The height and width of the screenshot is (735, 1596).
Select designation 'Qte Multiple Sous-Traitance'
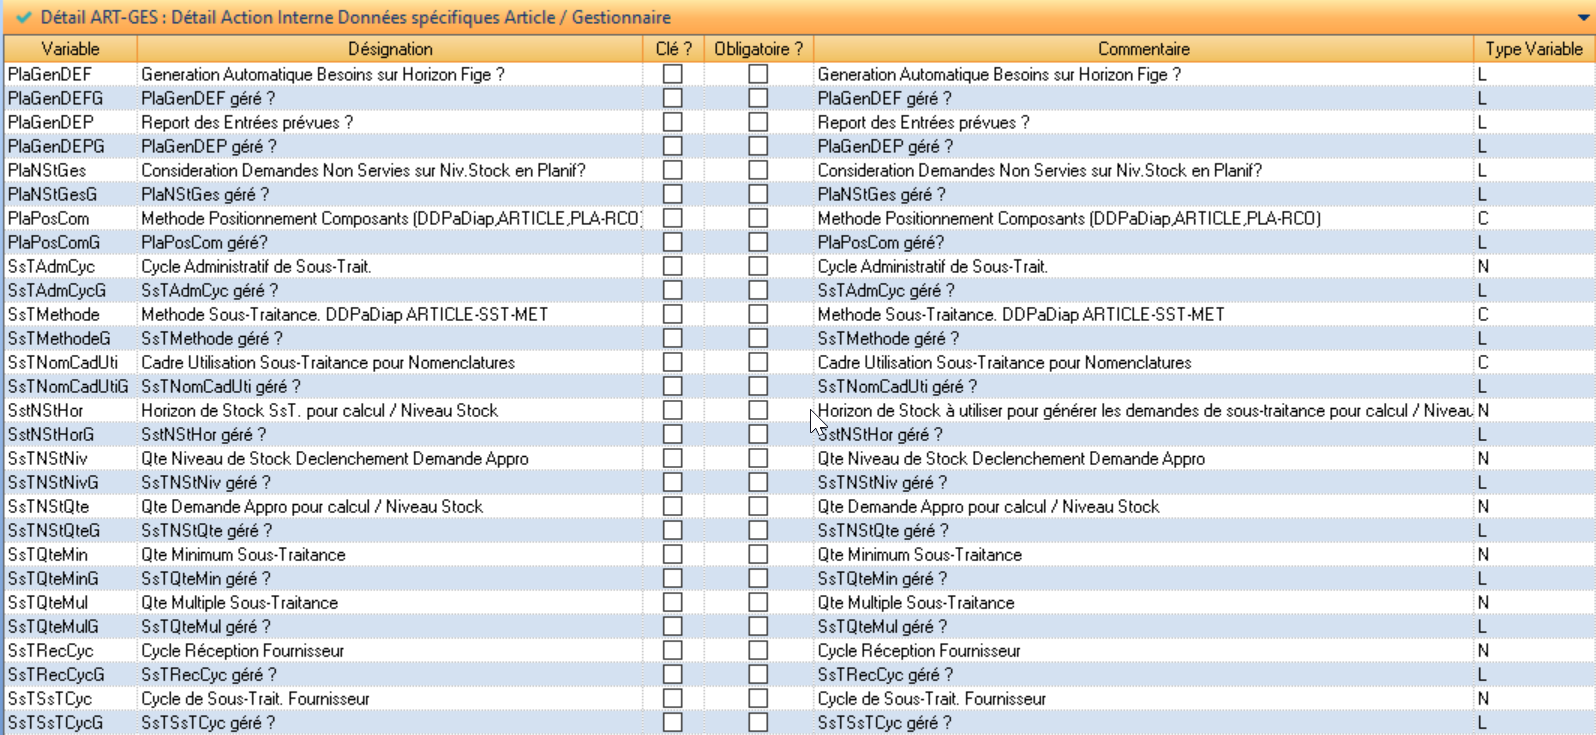[x=240, y=602]
